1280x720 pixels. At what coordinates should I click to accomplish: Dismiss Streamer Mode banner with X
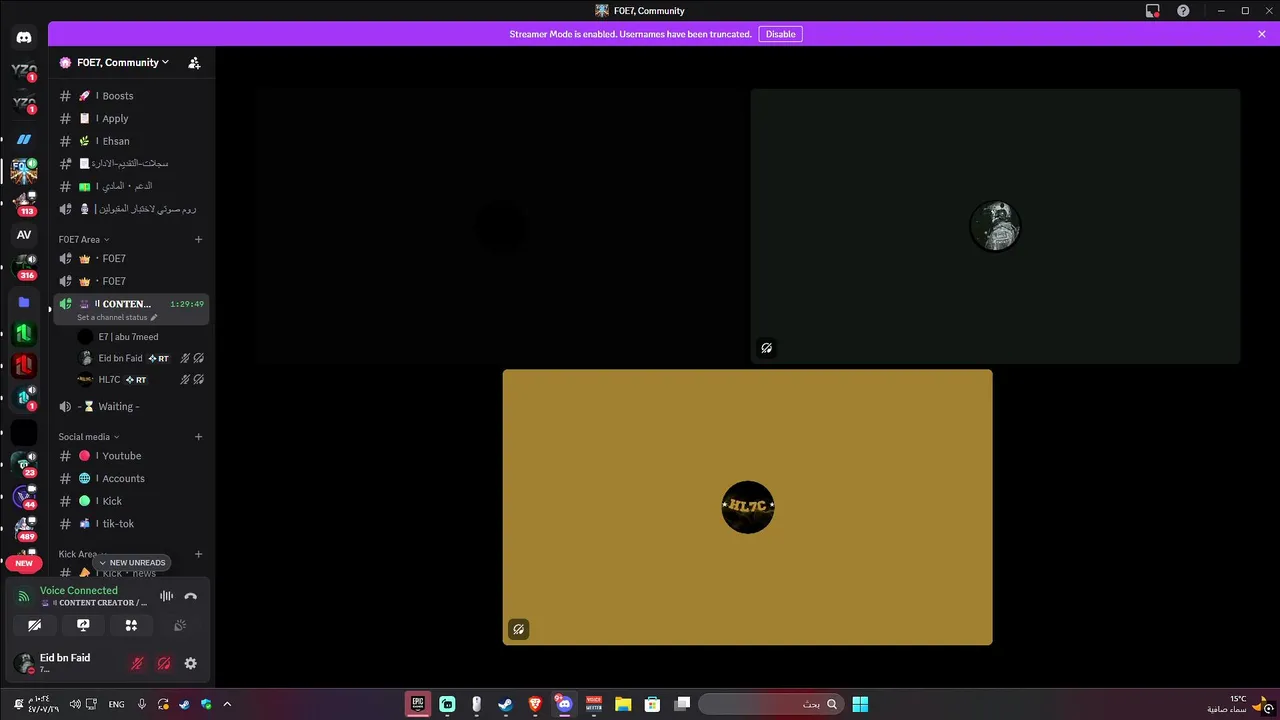pyautogui.click(x=1262, y=34)
